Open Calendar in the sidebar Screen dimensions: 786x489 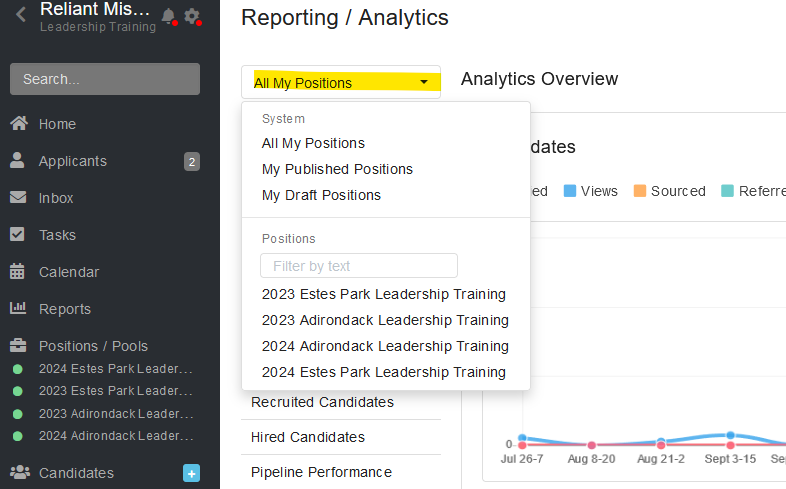[x=68, y=272]
